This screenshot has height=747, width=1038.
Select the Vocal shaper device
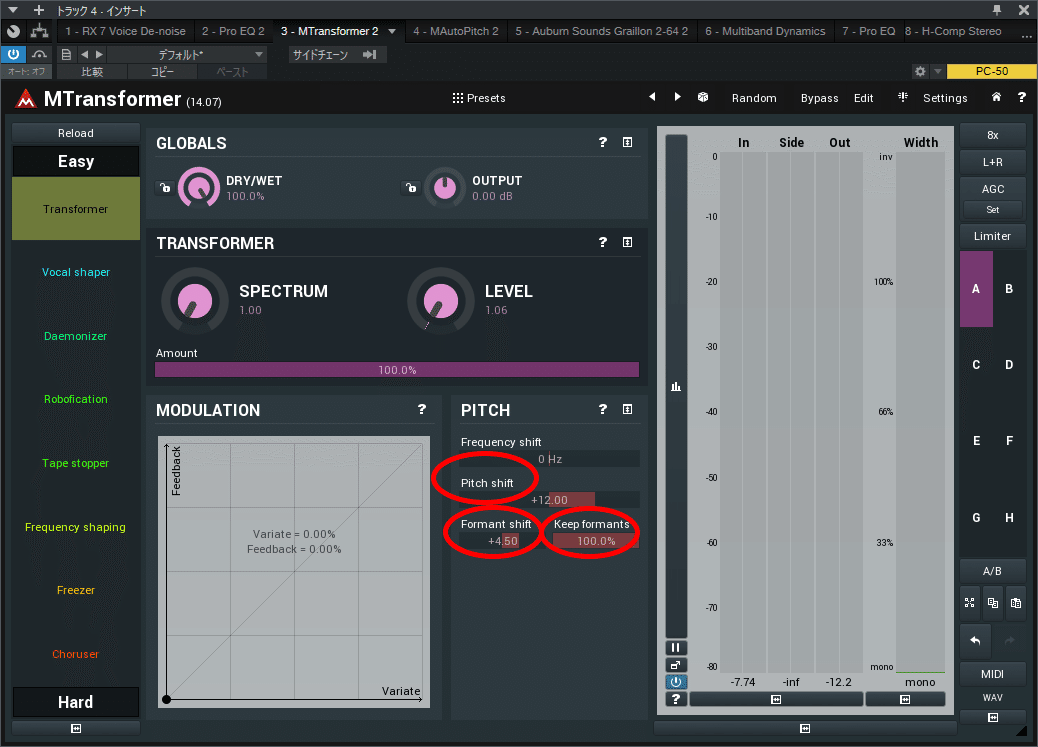75,272
